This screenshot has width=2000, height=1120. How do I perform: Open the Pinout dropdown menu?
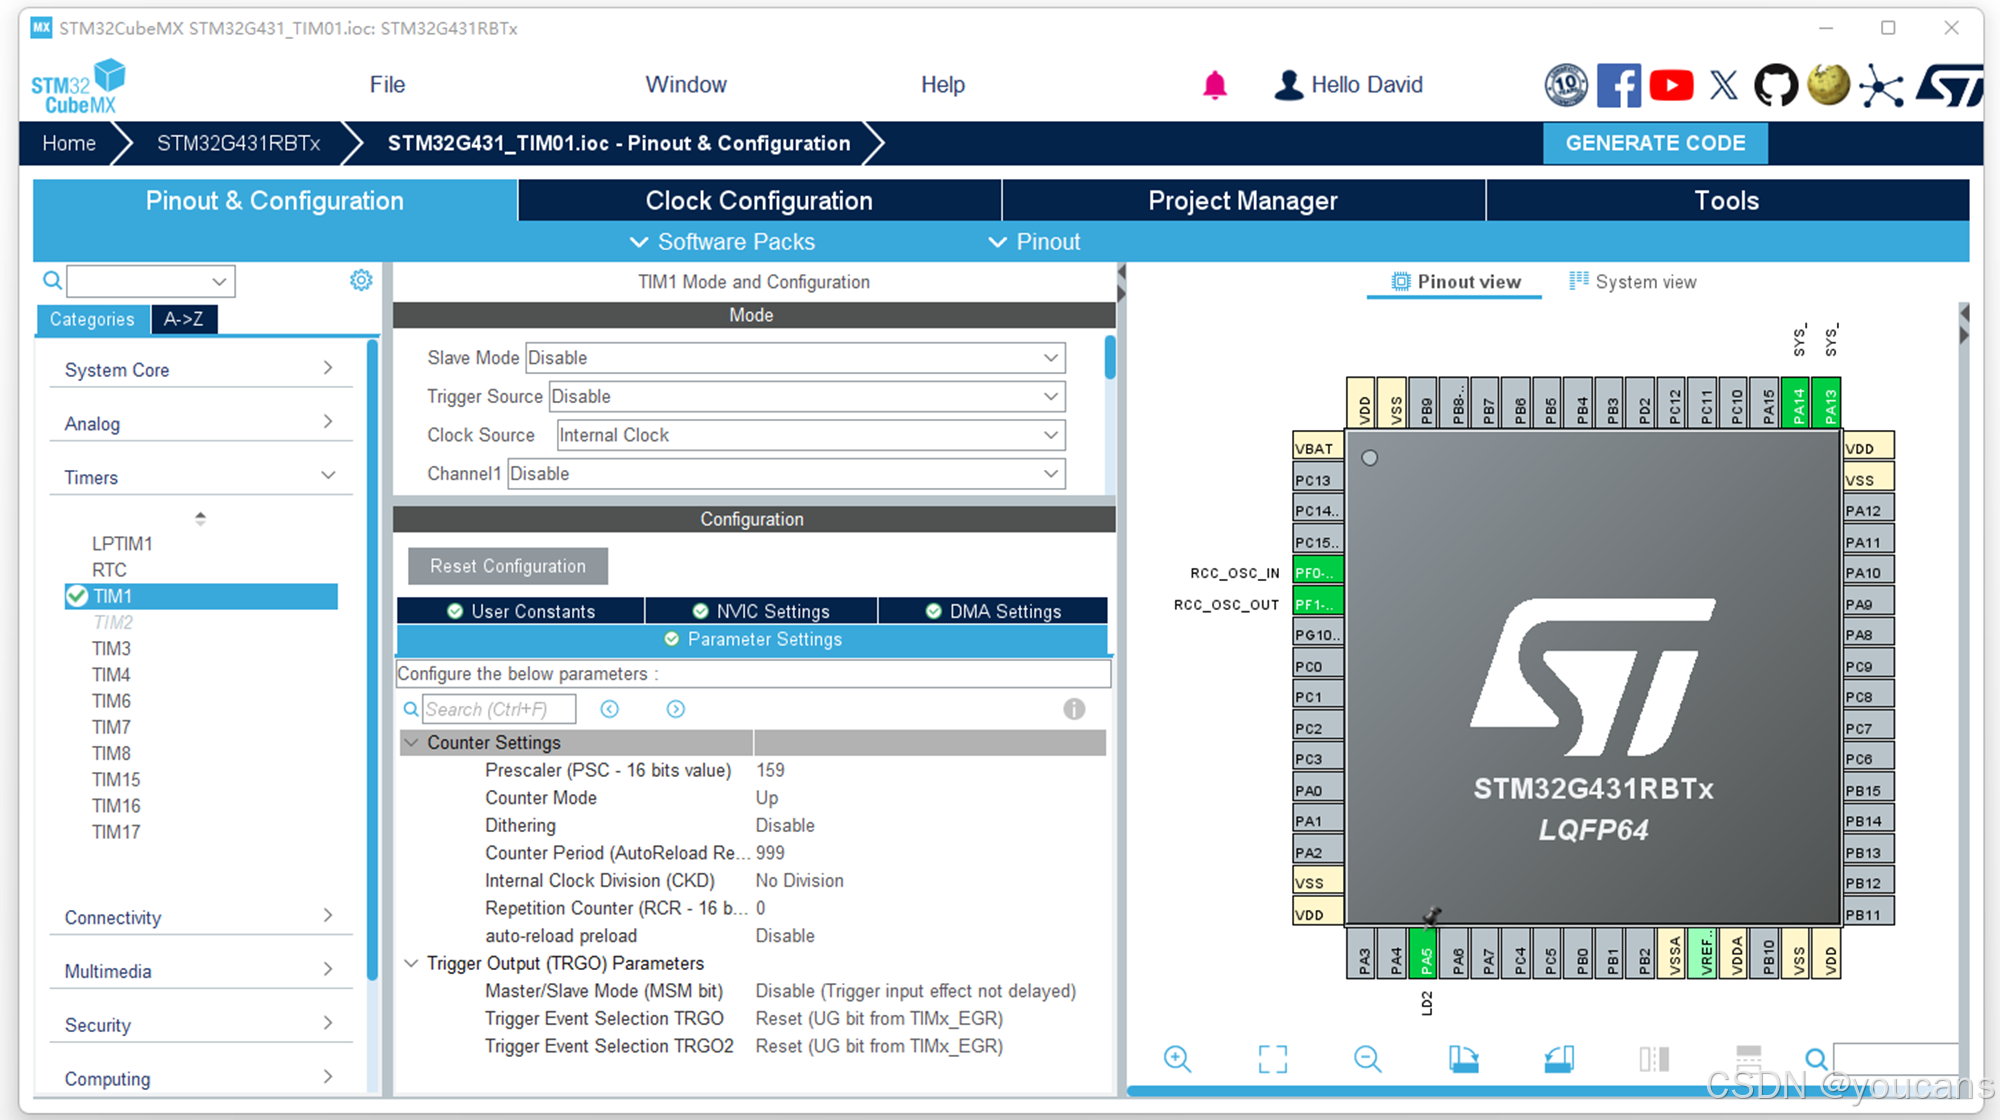point(1034,242)
